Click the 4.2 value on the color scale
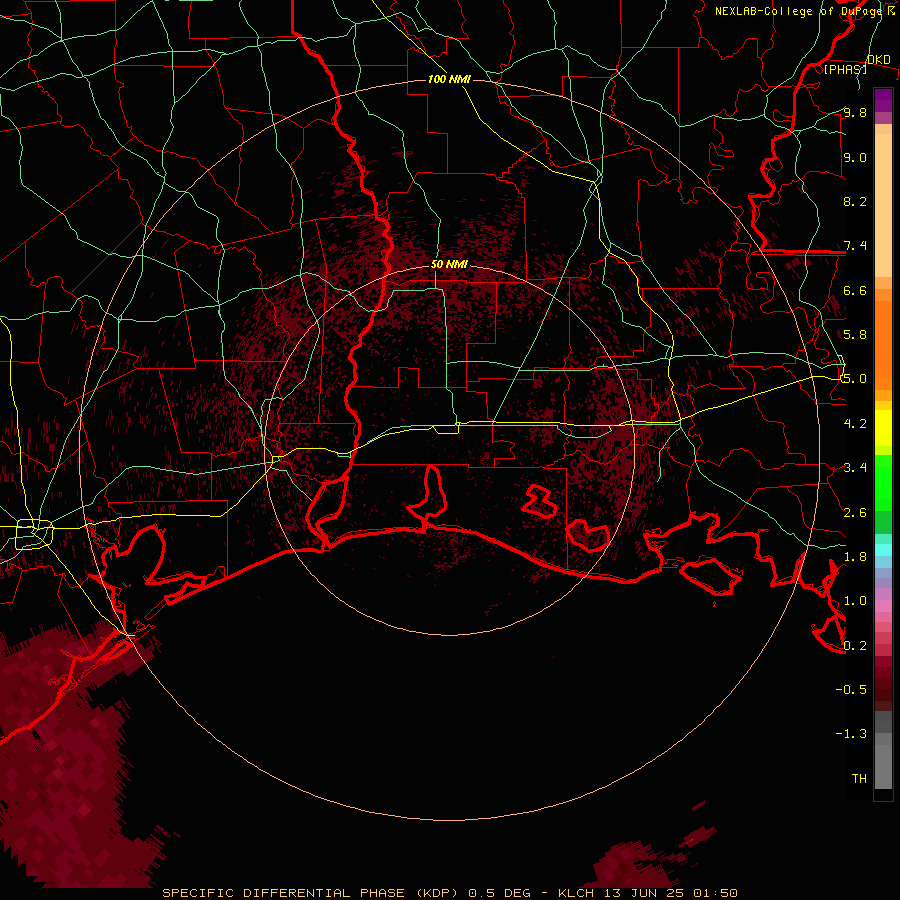 (x=855, y=424)
